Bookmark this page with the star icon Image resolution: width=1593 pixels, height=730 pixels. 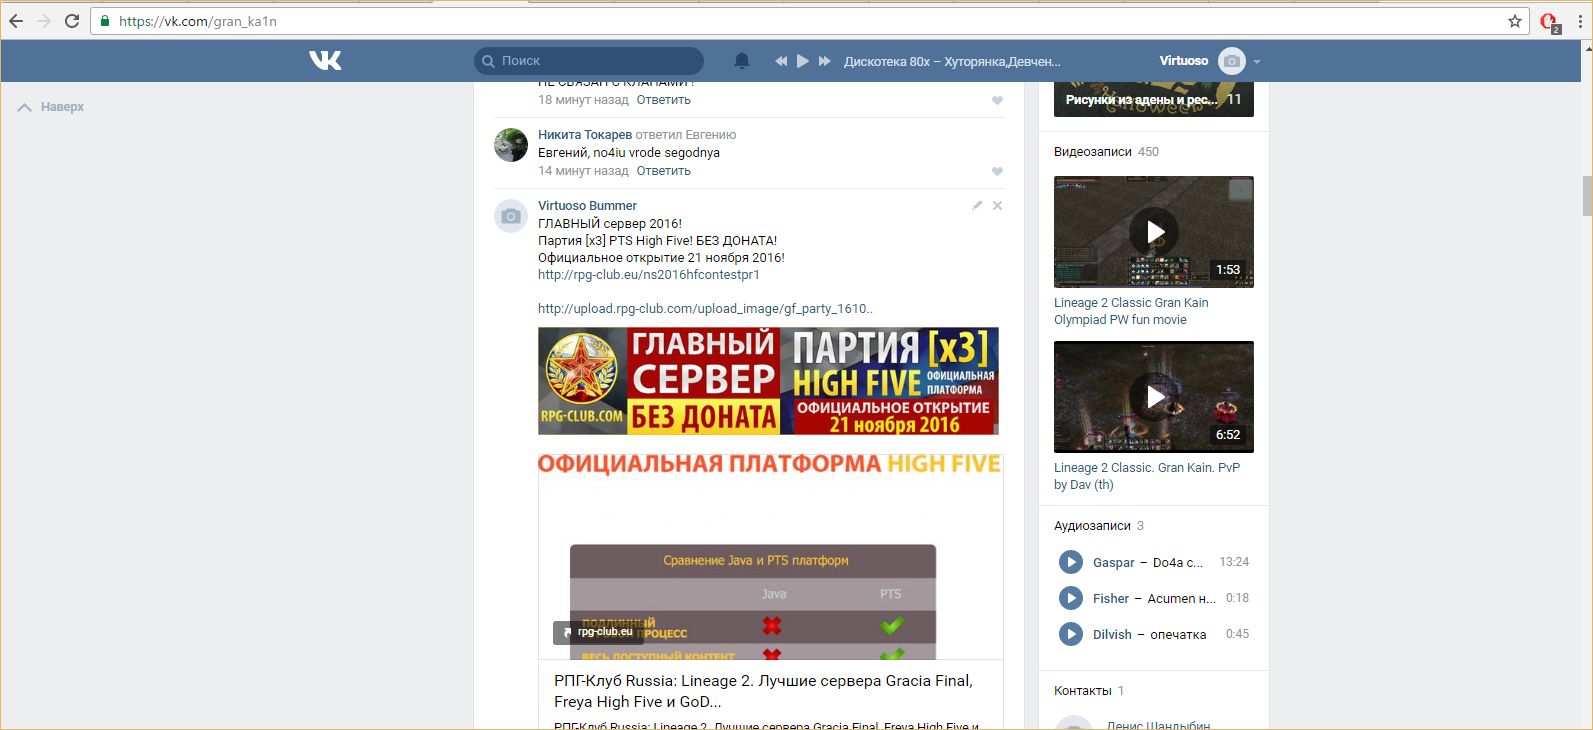(1515, 21)
